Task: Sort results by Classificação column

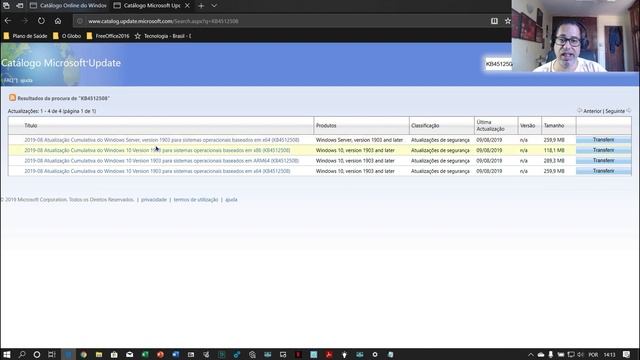Action: (425, 126)
